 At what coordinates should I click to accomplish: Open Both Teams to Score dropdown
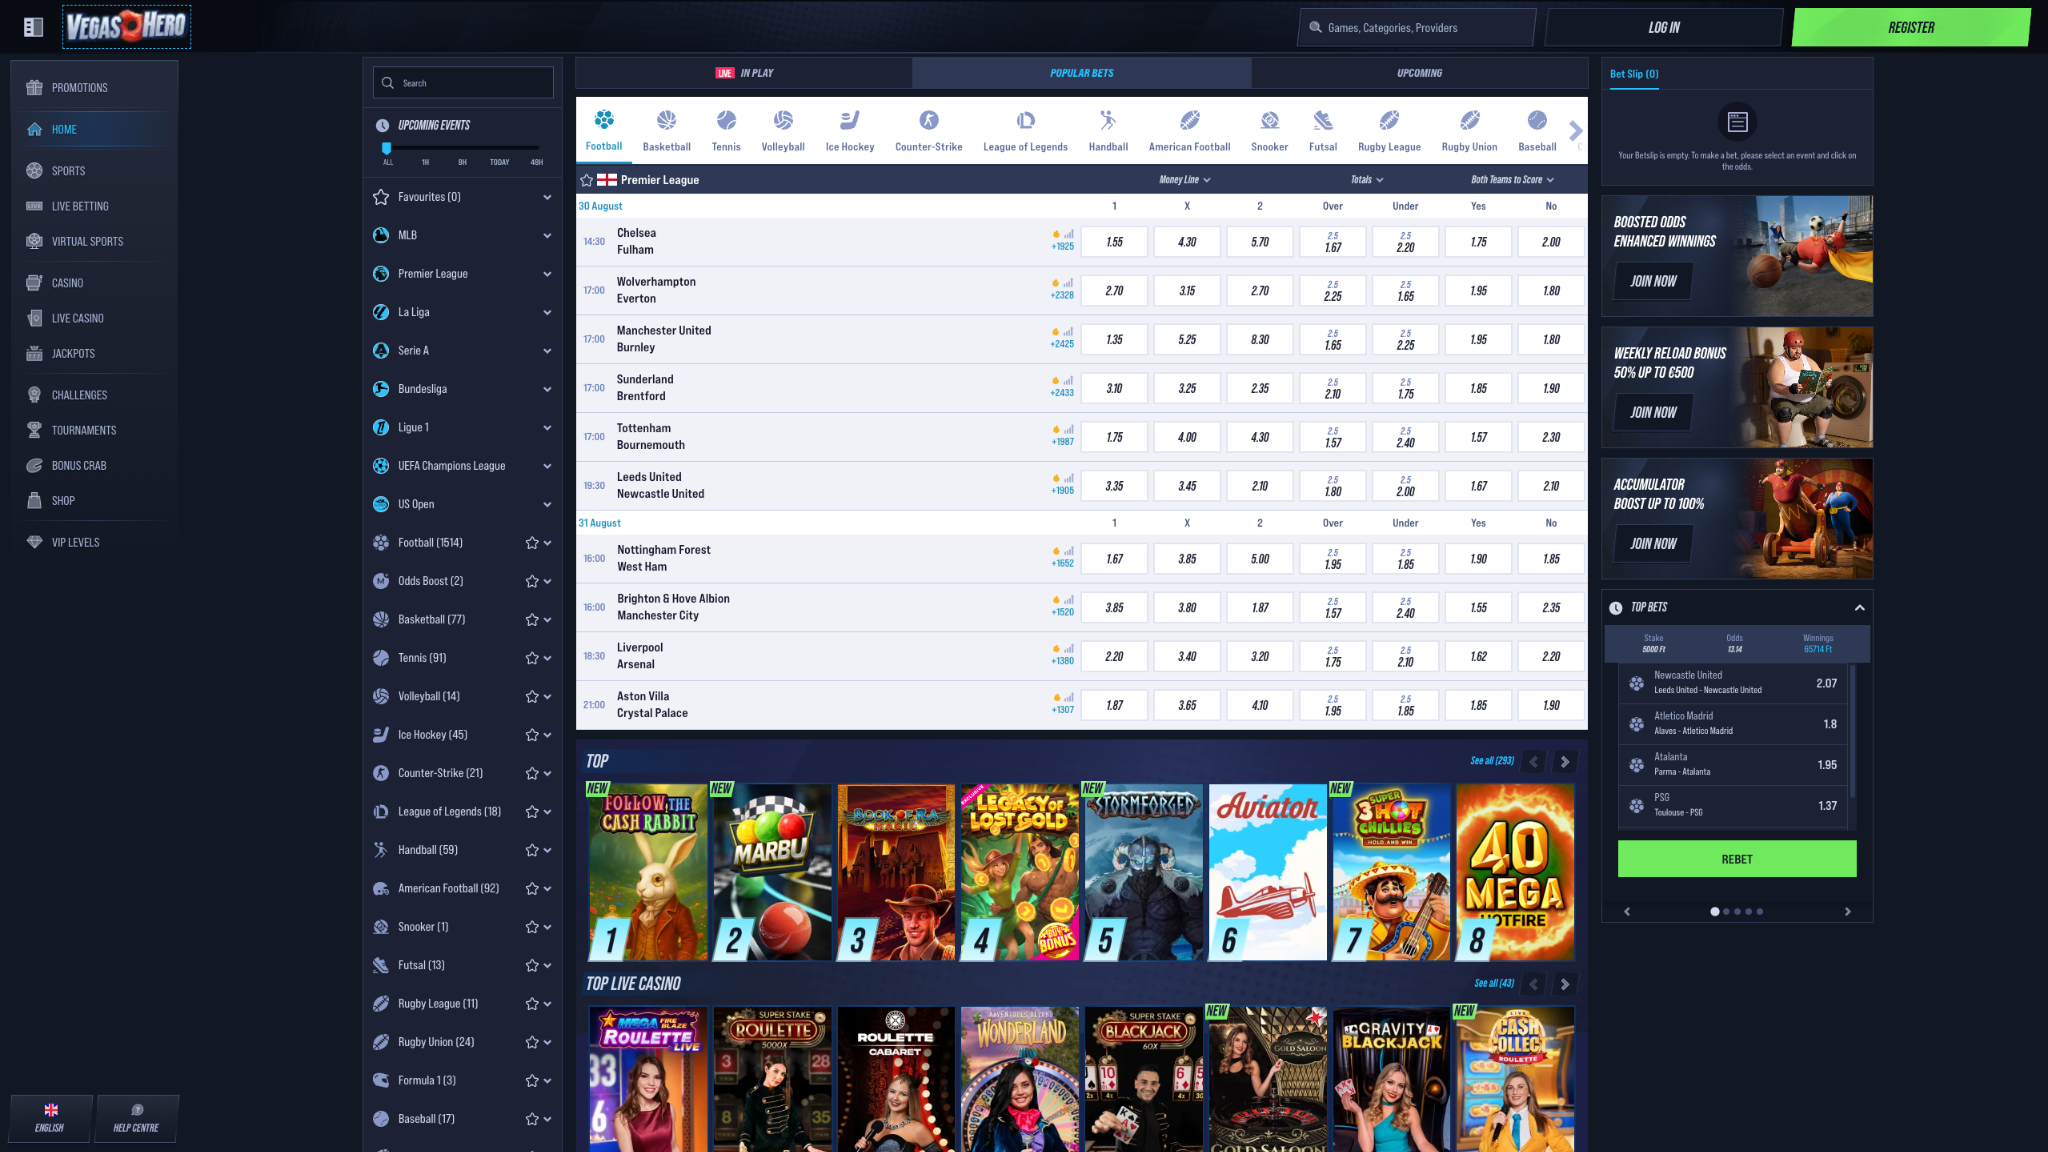[x=1512, y=180]
